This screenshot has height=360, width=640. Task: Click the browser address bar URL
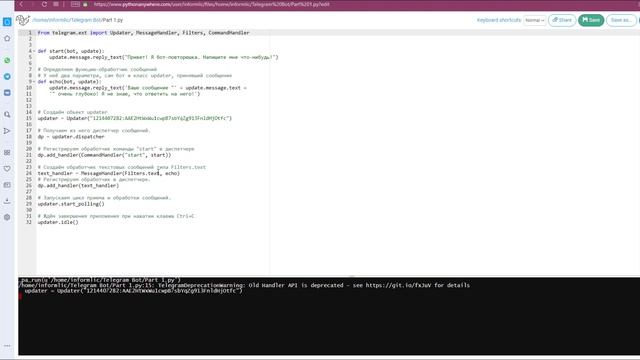click(211, 4)
